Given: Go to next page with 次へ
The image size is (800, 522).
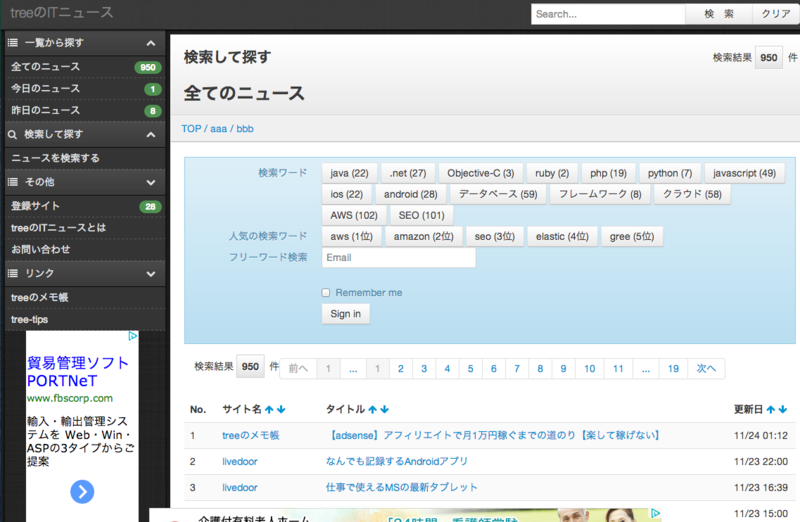Looking at the screenshot, I should [x=706, y=368].
